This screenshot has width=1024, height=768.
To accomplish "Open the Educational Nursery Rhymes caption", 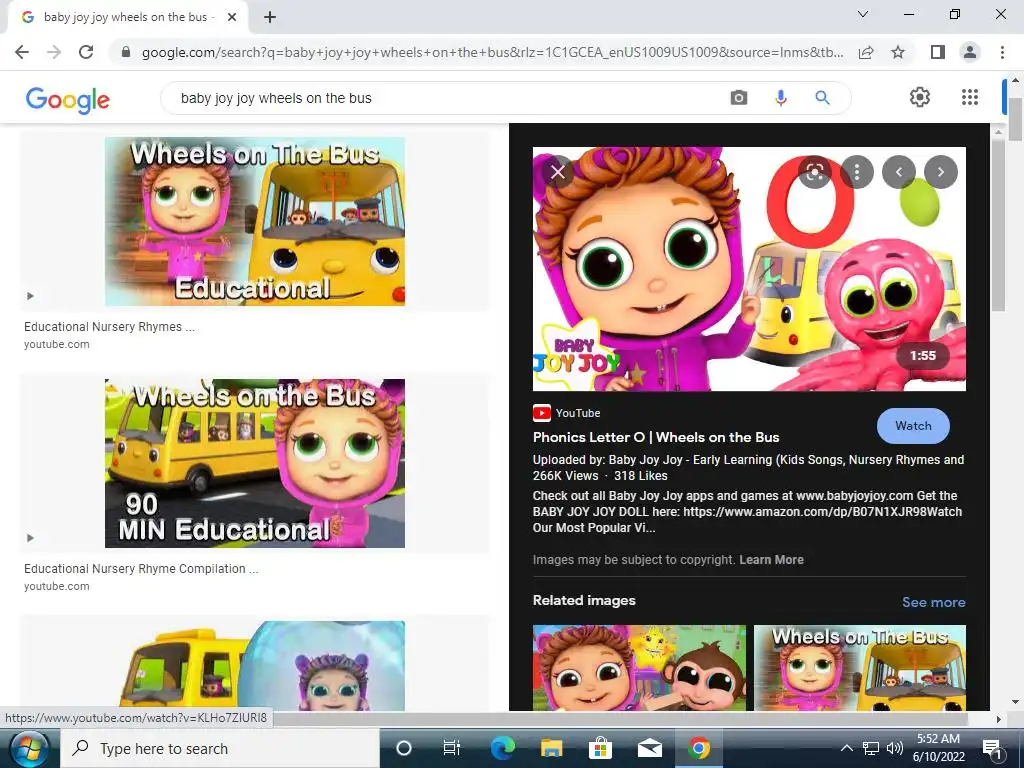I will (x=109, y=327).
